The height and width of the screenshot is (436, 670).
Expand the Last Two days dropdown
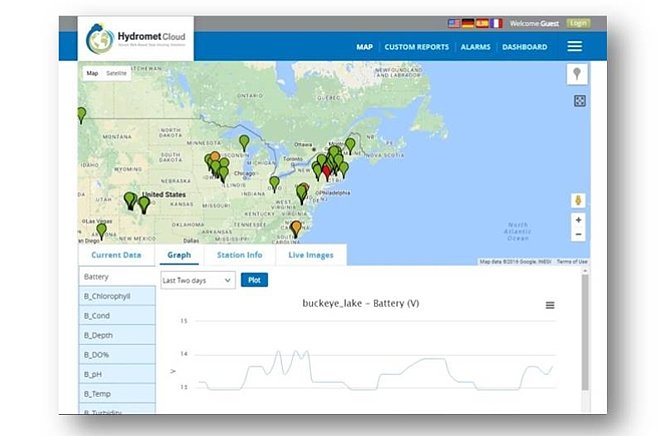197,281
